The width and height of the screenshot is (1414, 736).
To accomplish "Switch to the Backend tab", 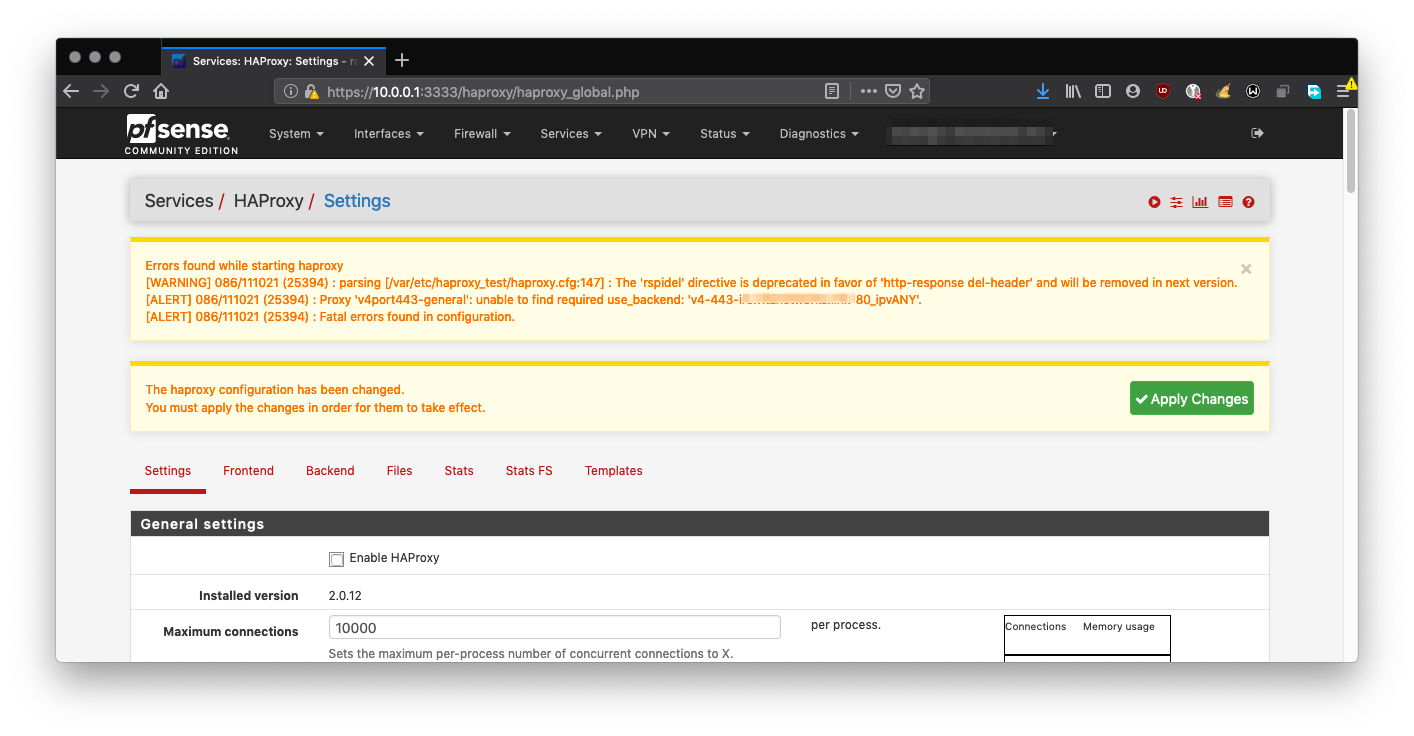I will 330,471.
